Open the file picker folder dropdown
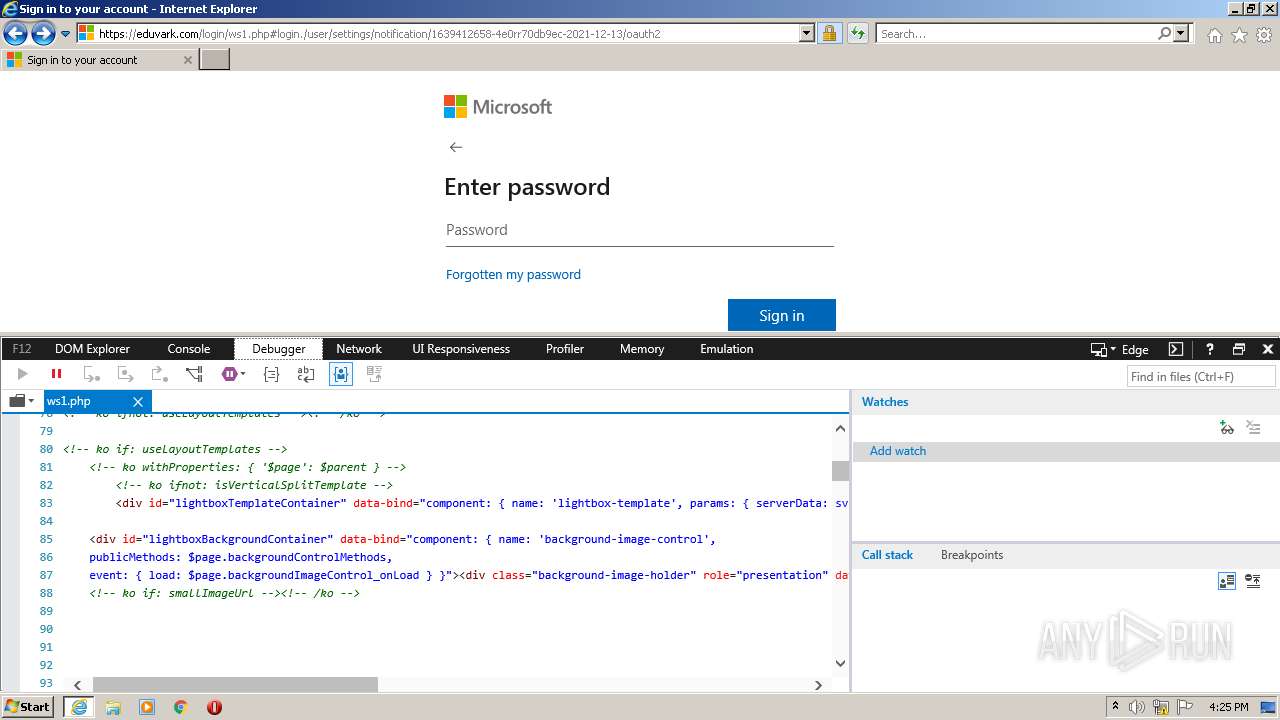Viewport: 1280px width, 720px height. pos(21,401)
